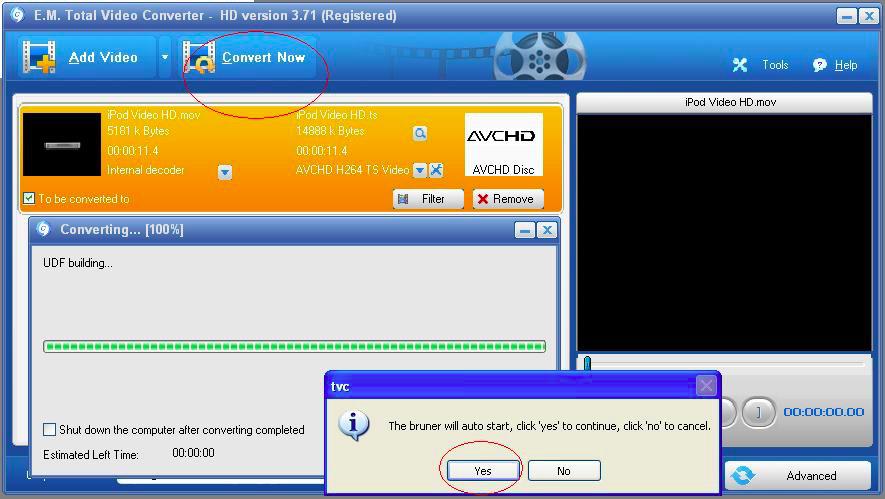The height and width of the screenshot is (499, 885).
Task: Open the Filter button
Action: (428, 199)
